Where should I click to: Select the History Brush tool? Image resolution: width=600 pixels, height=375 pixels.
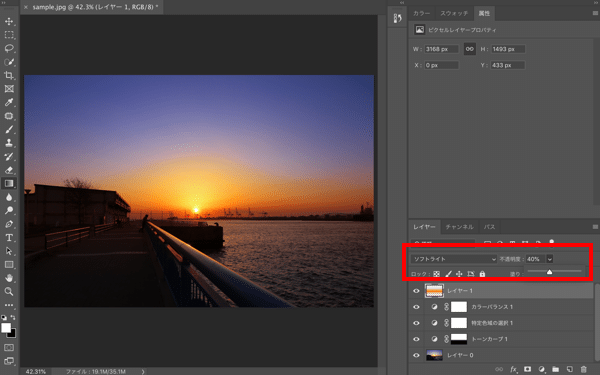[9, 156]
